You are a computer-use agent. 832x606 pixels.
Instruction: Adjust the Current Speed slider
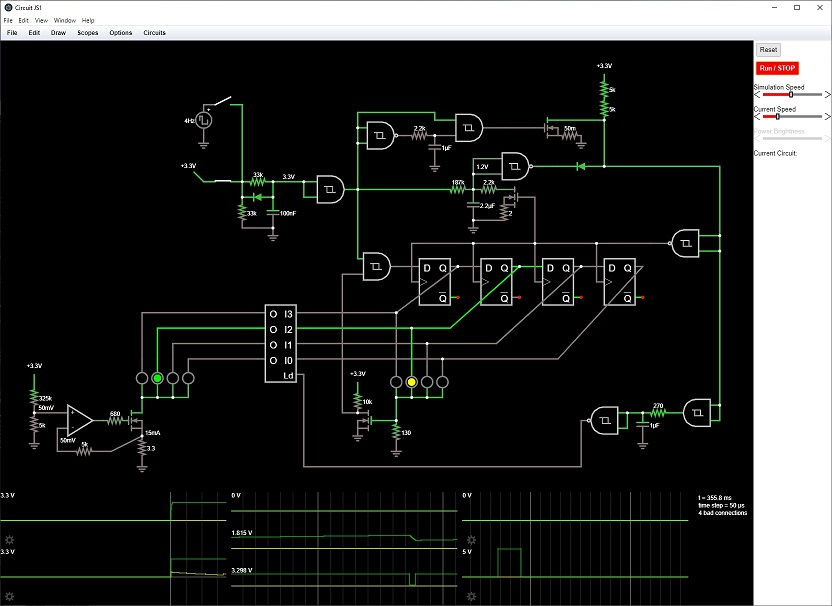point(791,117)
